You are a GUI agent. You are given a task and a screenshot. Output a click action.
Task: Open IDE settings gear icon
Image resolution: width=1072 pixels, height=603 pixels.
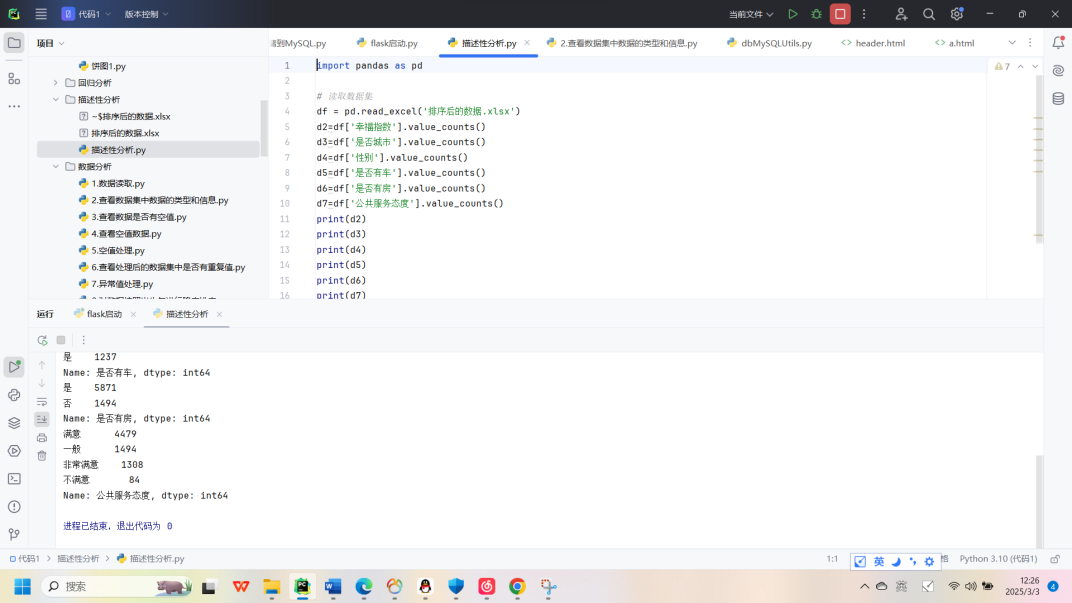(x=956, y=14)
